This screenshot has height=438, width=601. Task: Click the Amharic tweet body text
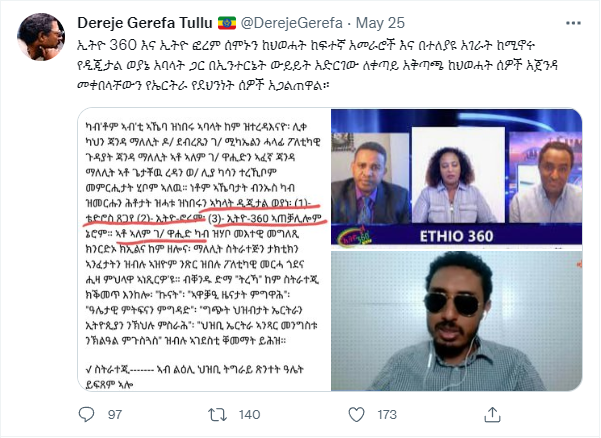[x=317, y=65]
